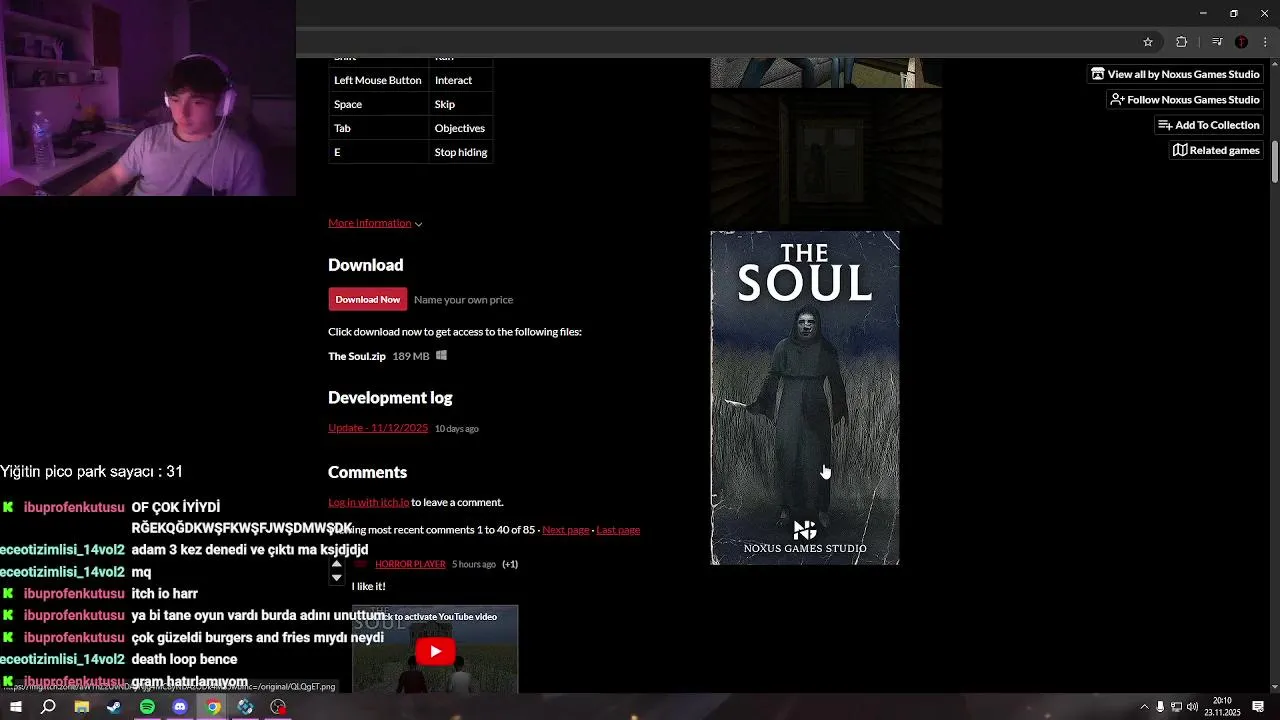The width and height of the screenshot is (1280, 720).
Task: Open the Windows notification center
Action: pos(1258,707)
